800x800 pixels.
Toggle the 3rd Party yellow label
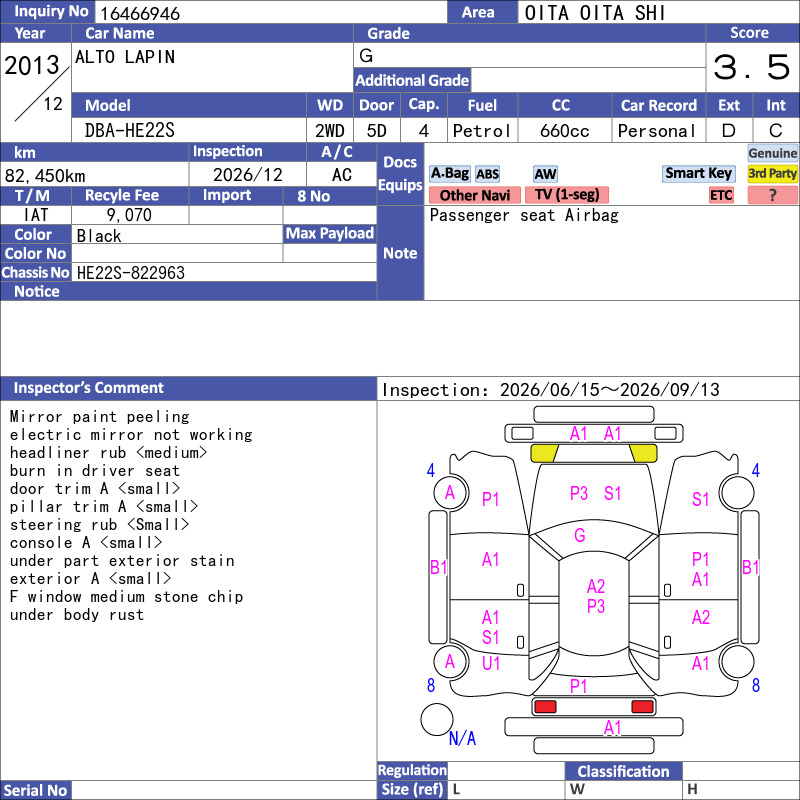[x=772, y=173]
